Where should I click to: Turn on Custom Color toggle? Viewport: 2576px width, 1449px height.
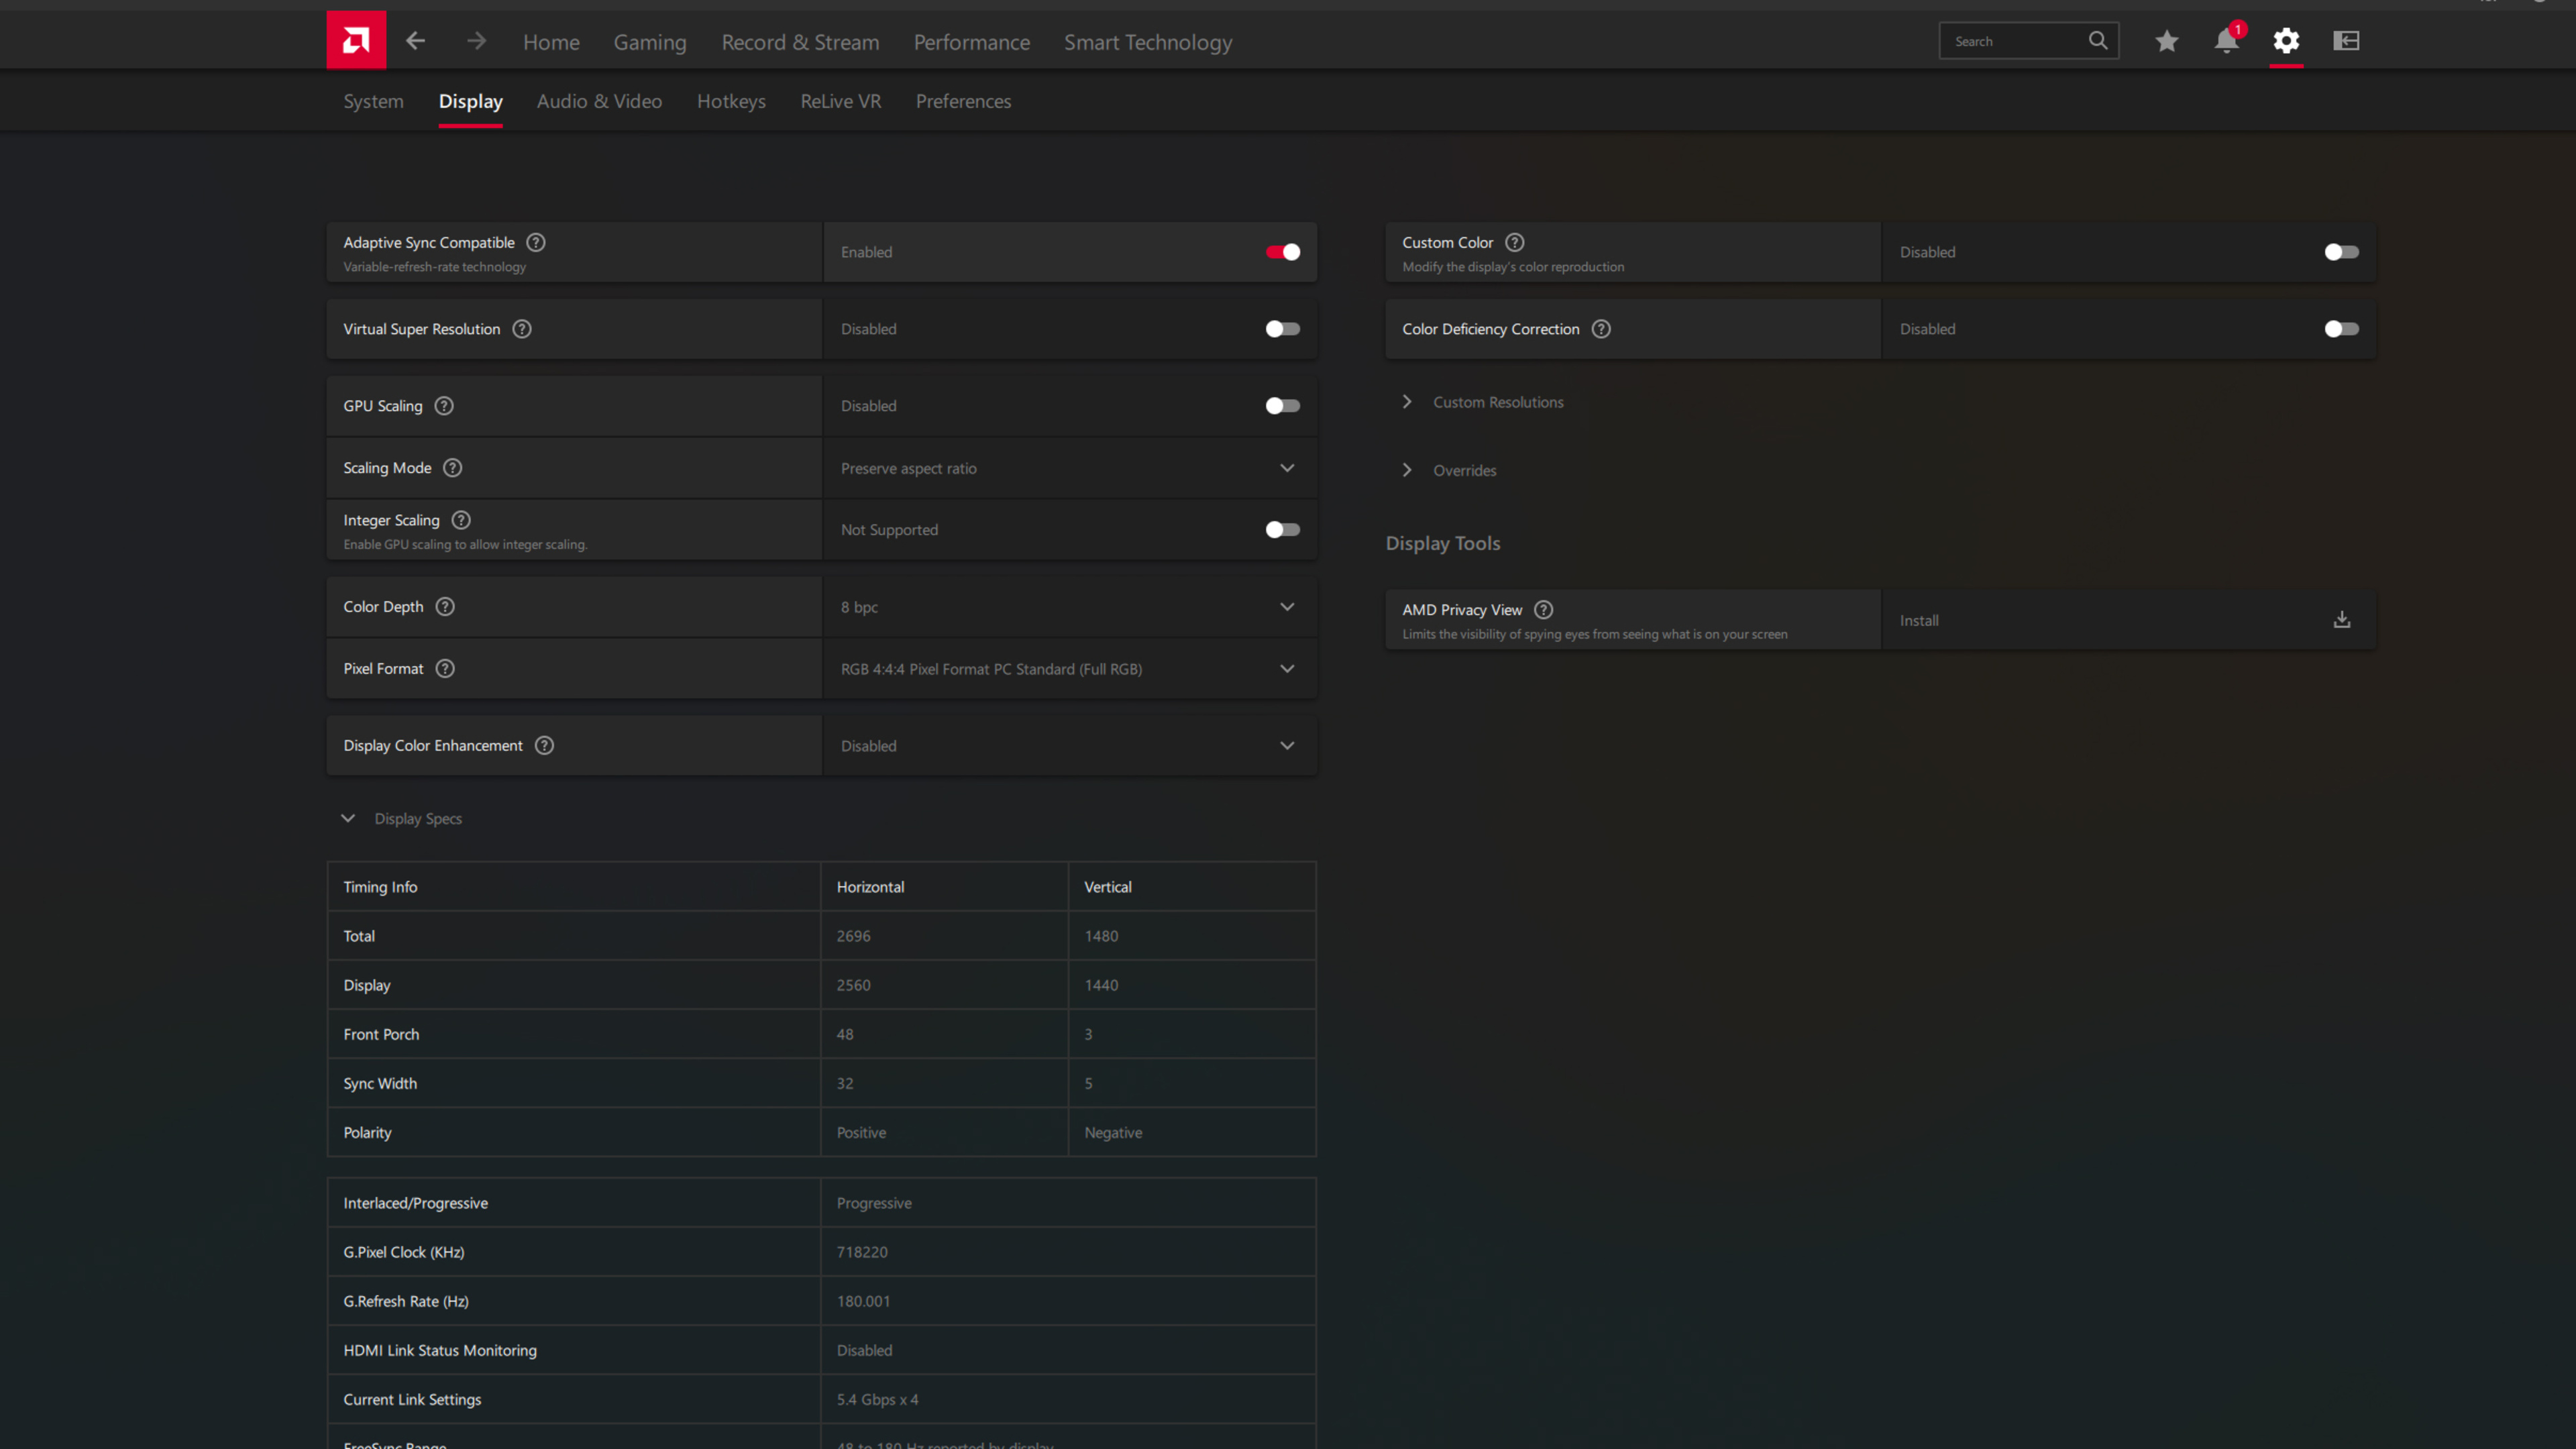[2341, 252]
